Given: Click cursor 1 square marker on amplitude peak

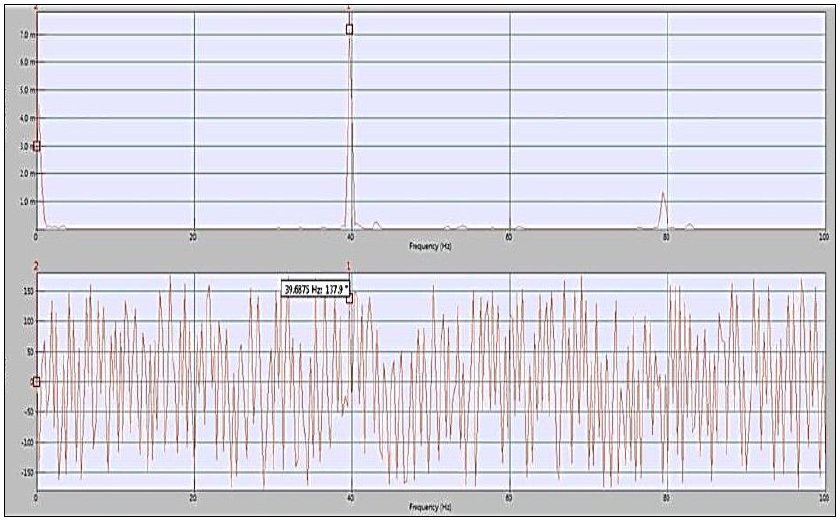Looking at the screenshot, I should [x=349, y=29].
